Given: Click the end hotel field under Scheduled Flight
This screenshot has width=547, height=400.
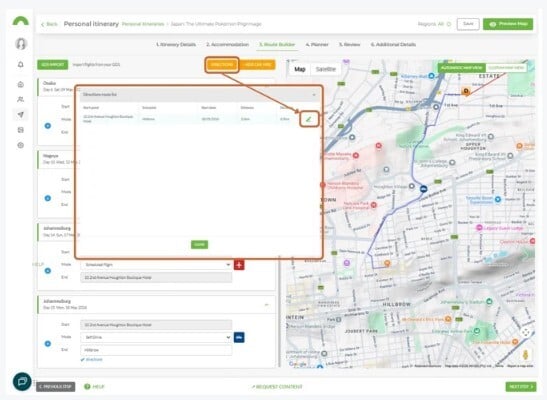Looking at the screenshot, I should 156,278.
